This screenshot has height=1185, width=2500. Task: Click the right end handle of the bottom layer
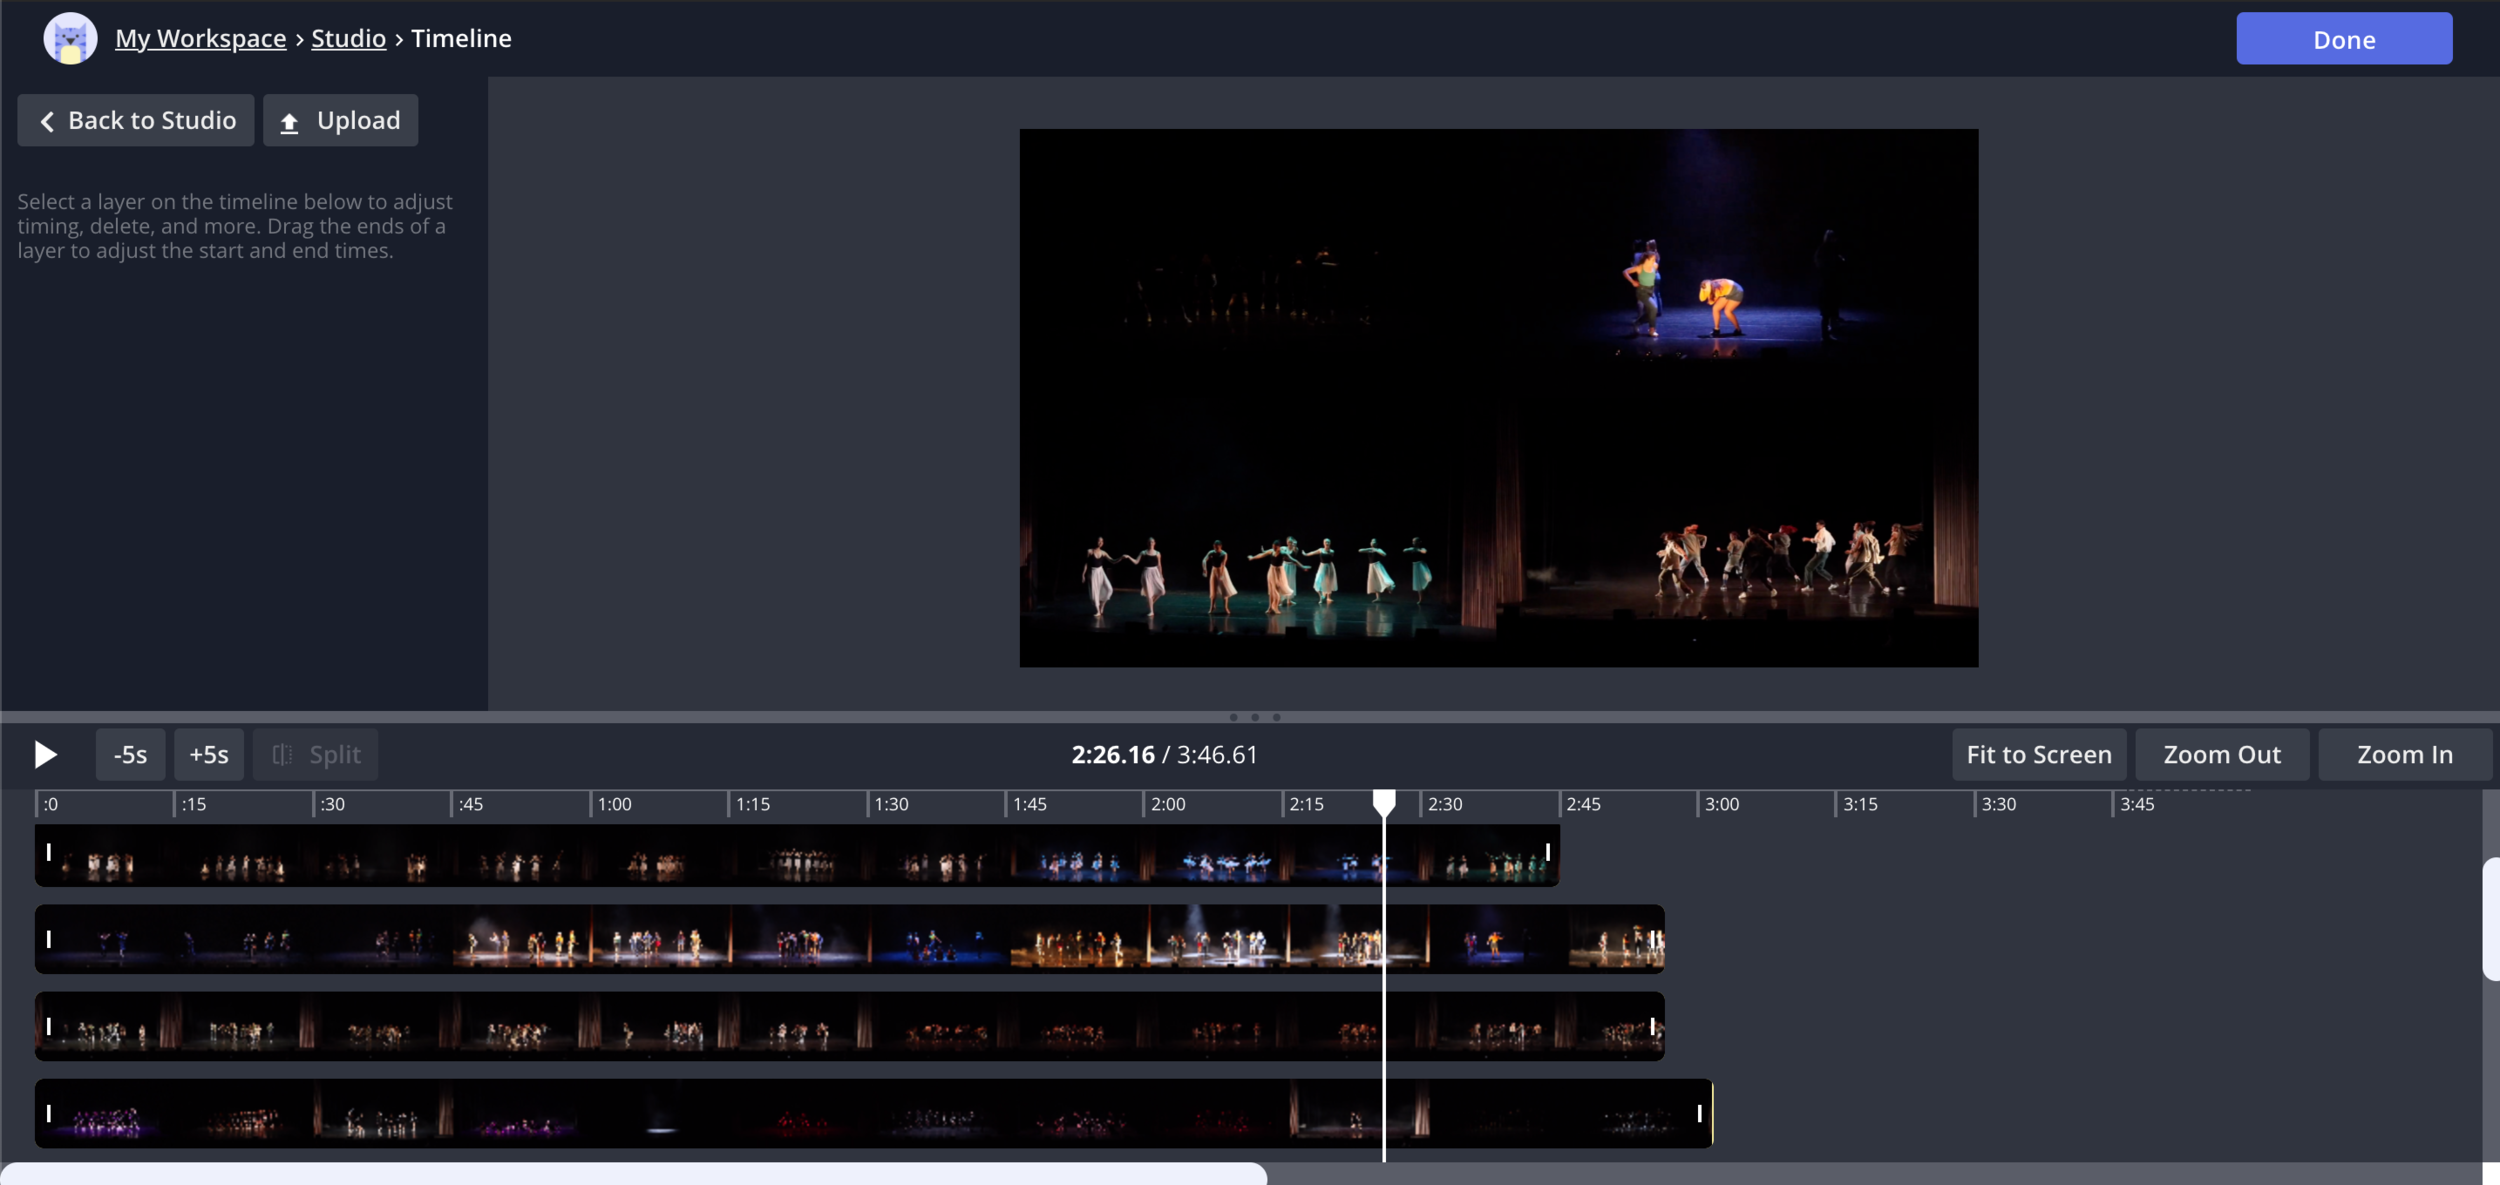pyautogui.click(x=1699, y=1113)
